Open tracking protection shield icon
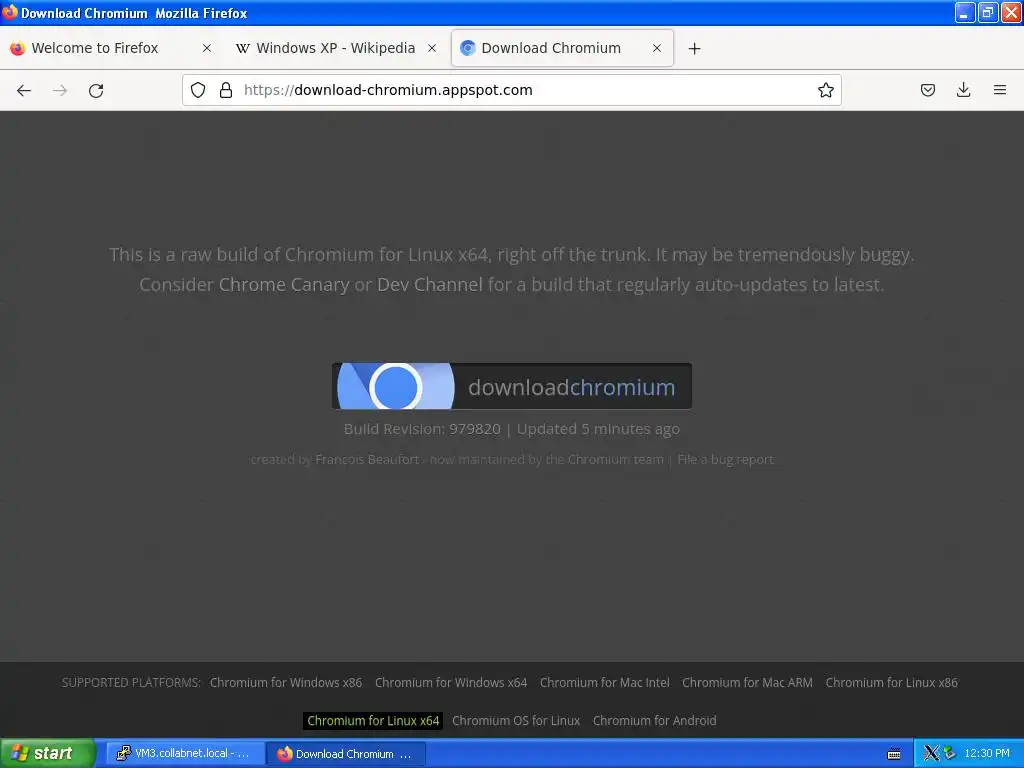Viewport: 1024px width, 768px height. [198, 90]
